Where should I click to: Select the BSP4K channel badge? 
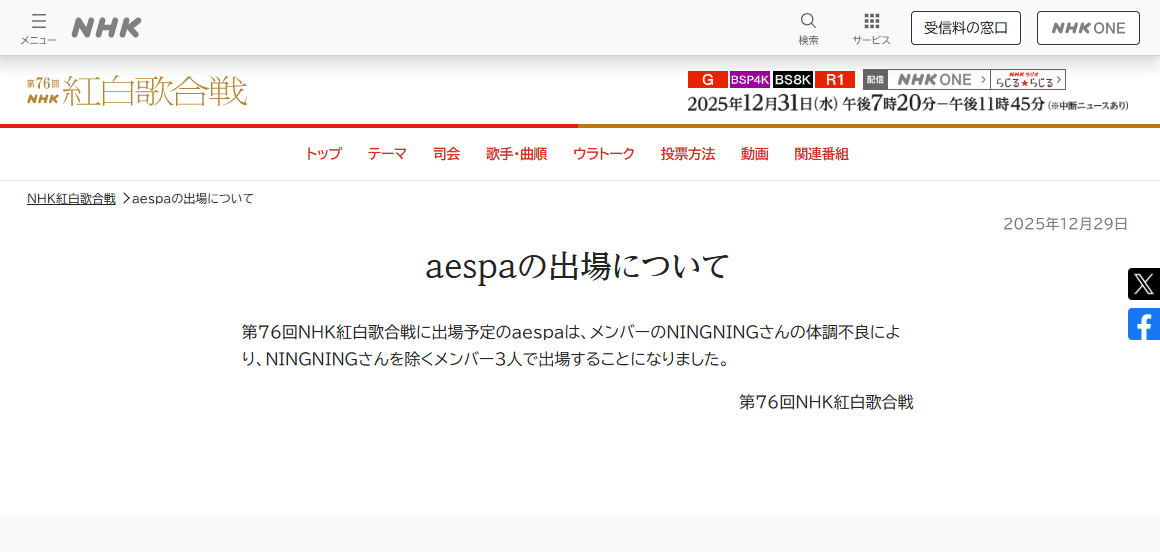[x=750, y=79]
